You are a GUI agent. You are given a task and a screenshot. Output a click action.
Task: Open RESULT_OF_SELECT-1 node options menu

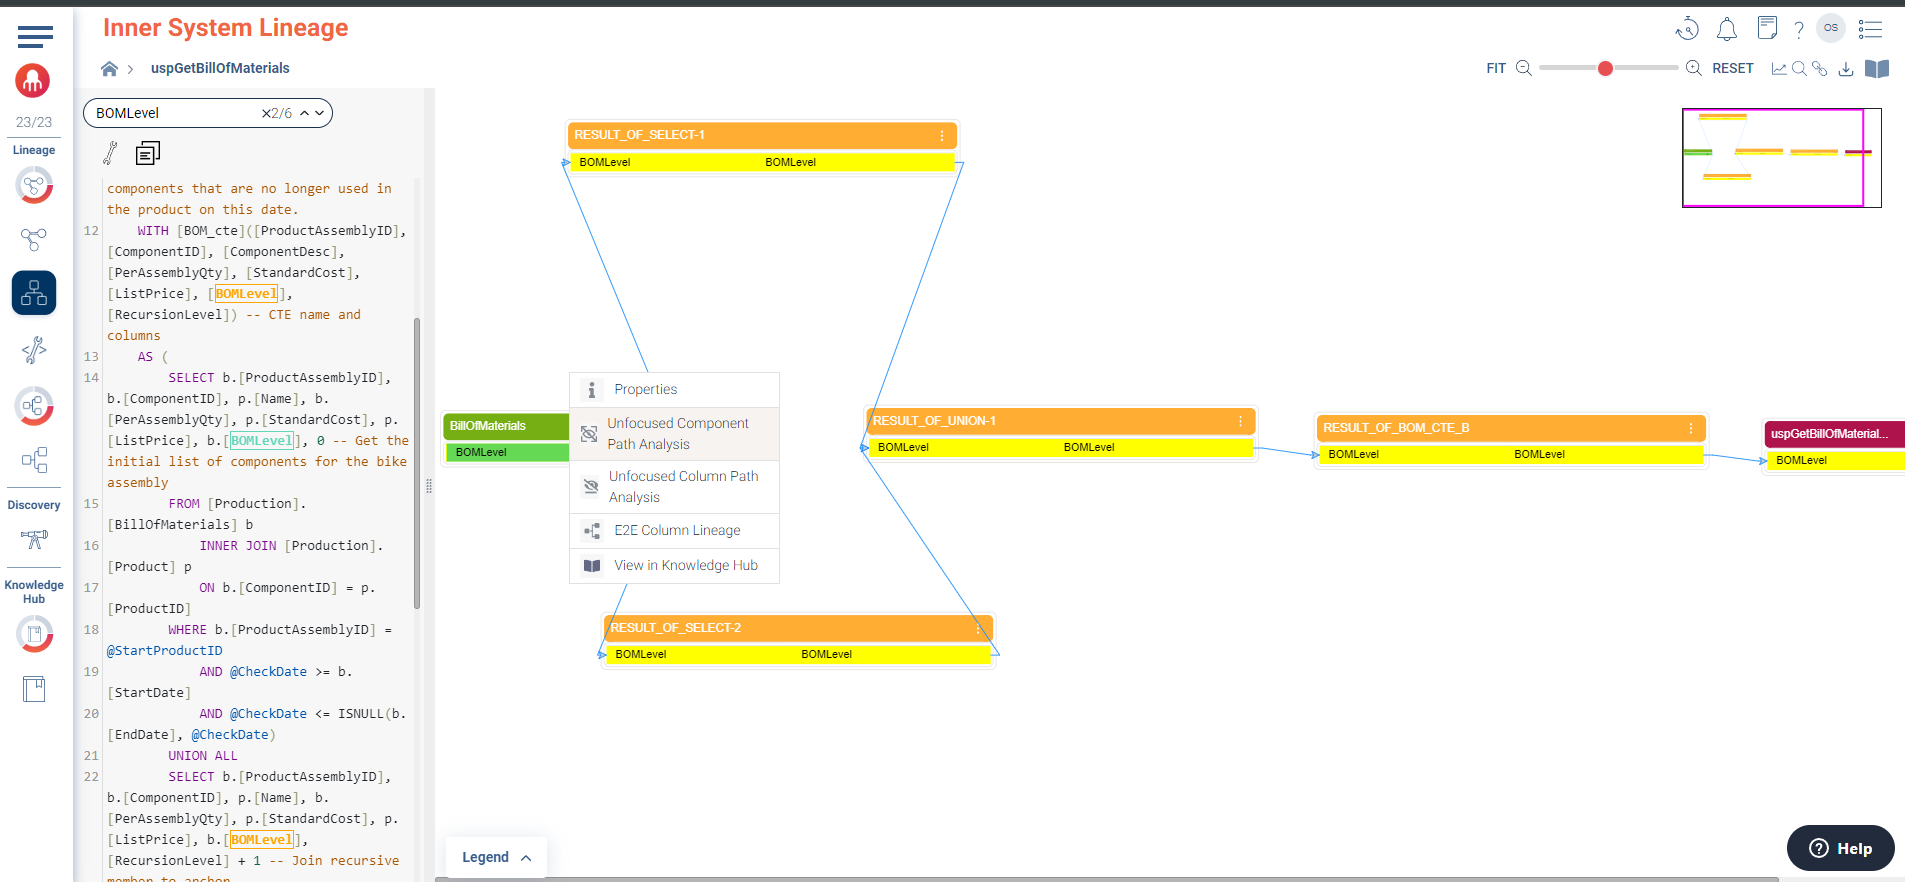point(941,135)
